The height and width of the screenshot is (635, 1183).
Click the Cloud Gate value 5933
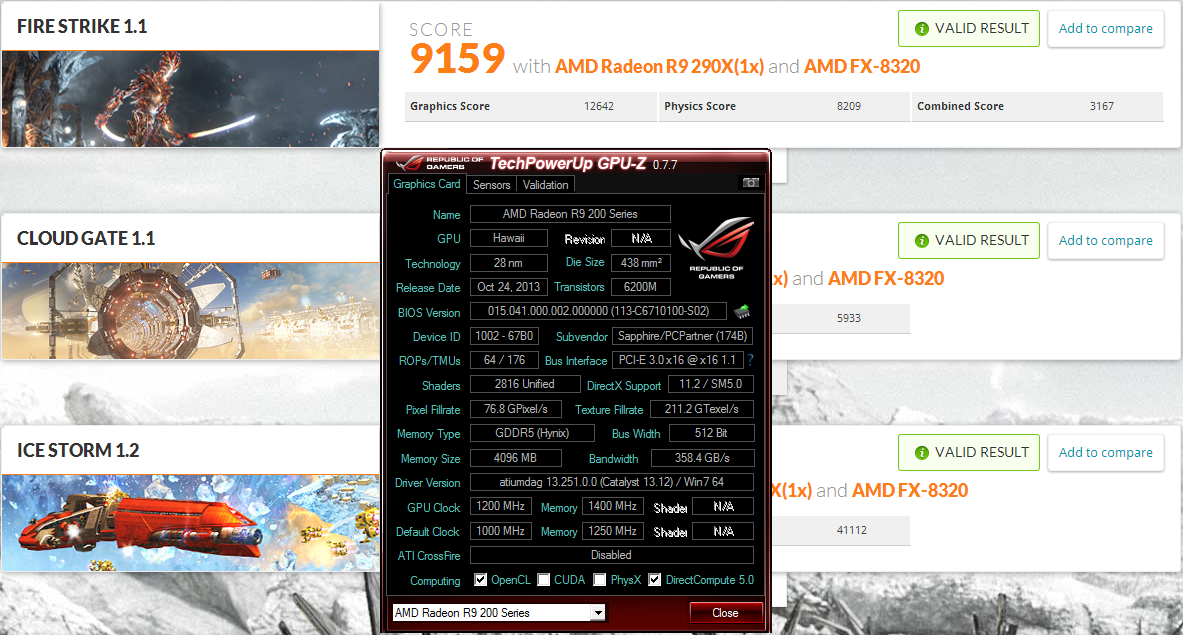click(x=849, y=318)
